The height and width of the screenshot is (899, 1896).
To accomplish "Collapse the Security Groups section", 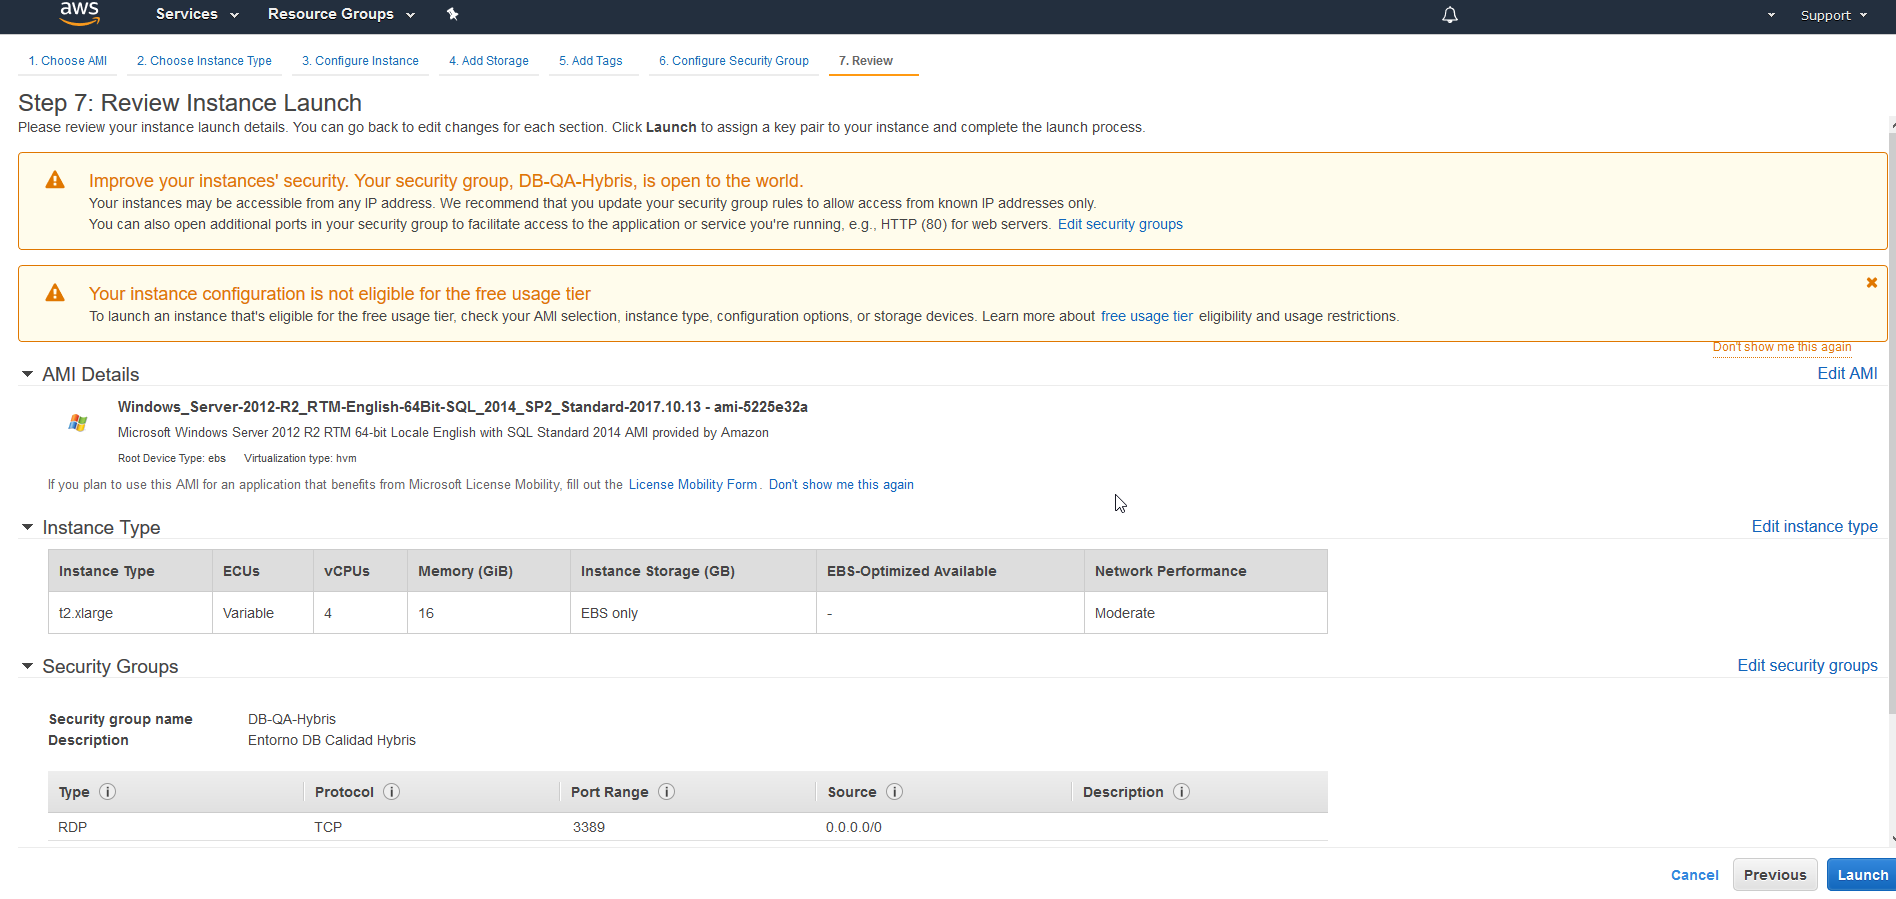I will pos(27,666).
